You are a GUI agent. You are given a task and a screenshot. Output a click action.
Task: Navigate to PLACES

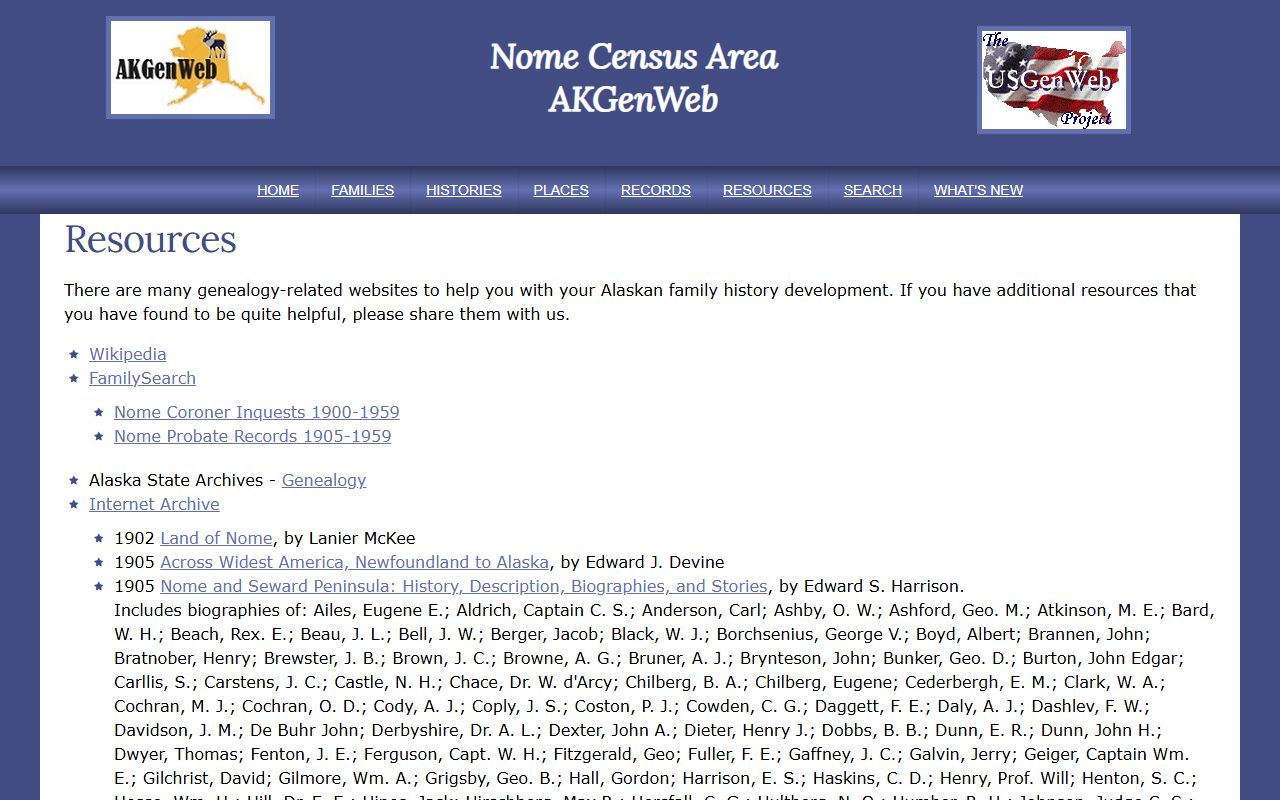point(561,190)
